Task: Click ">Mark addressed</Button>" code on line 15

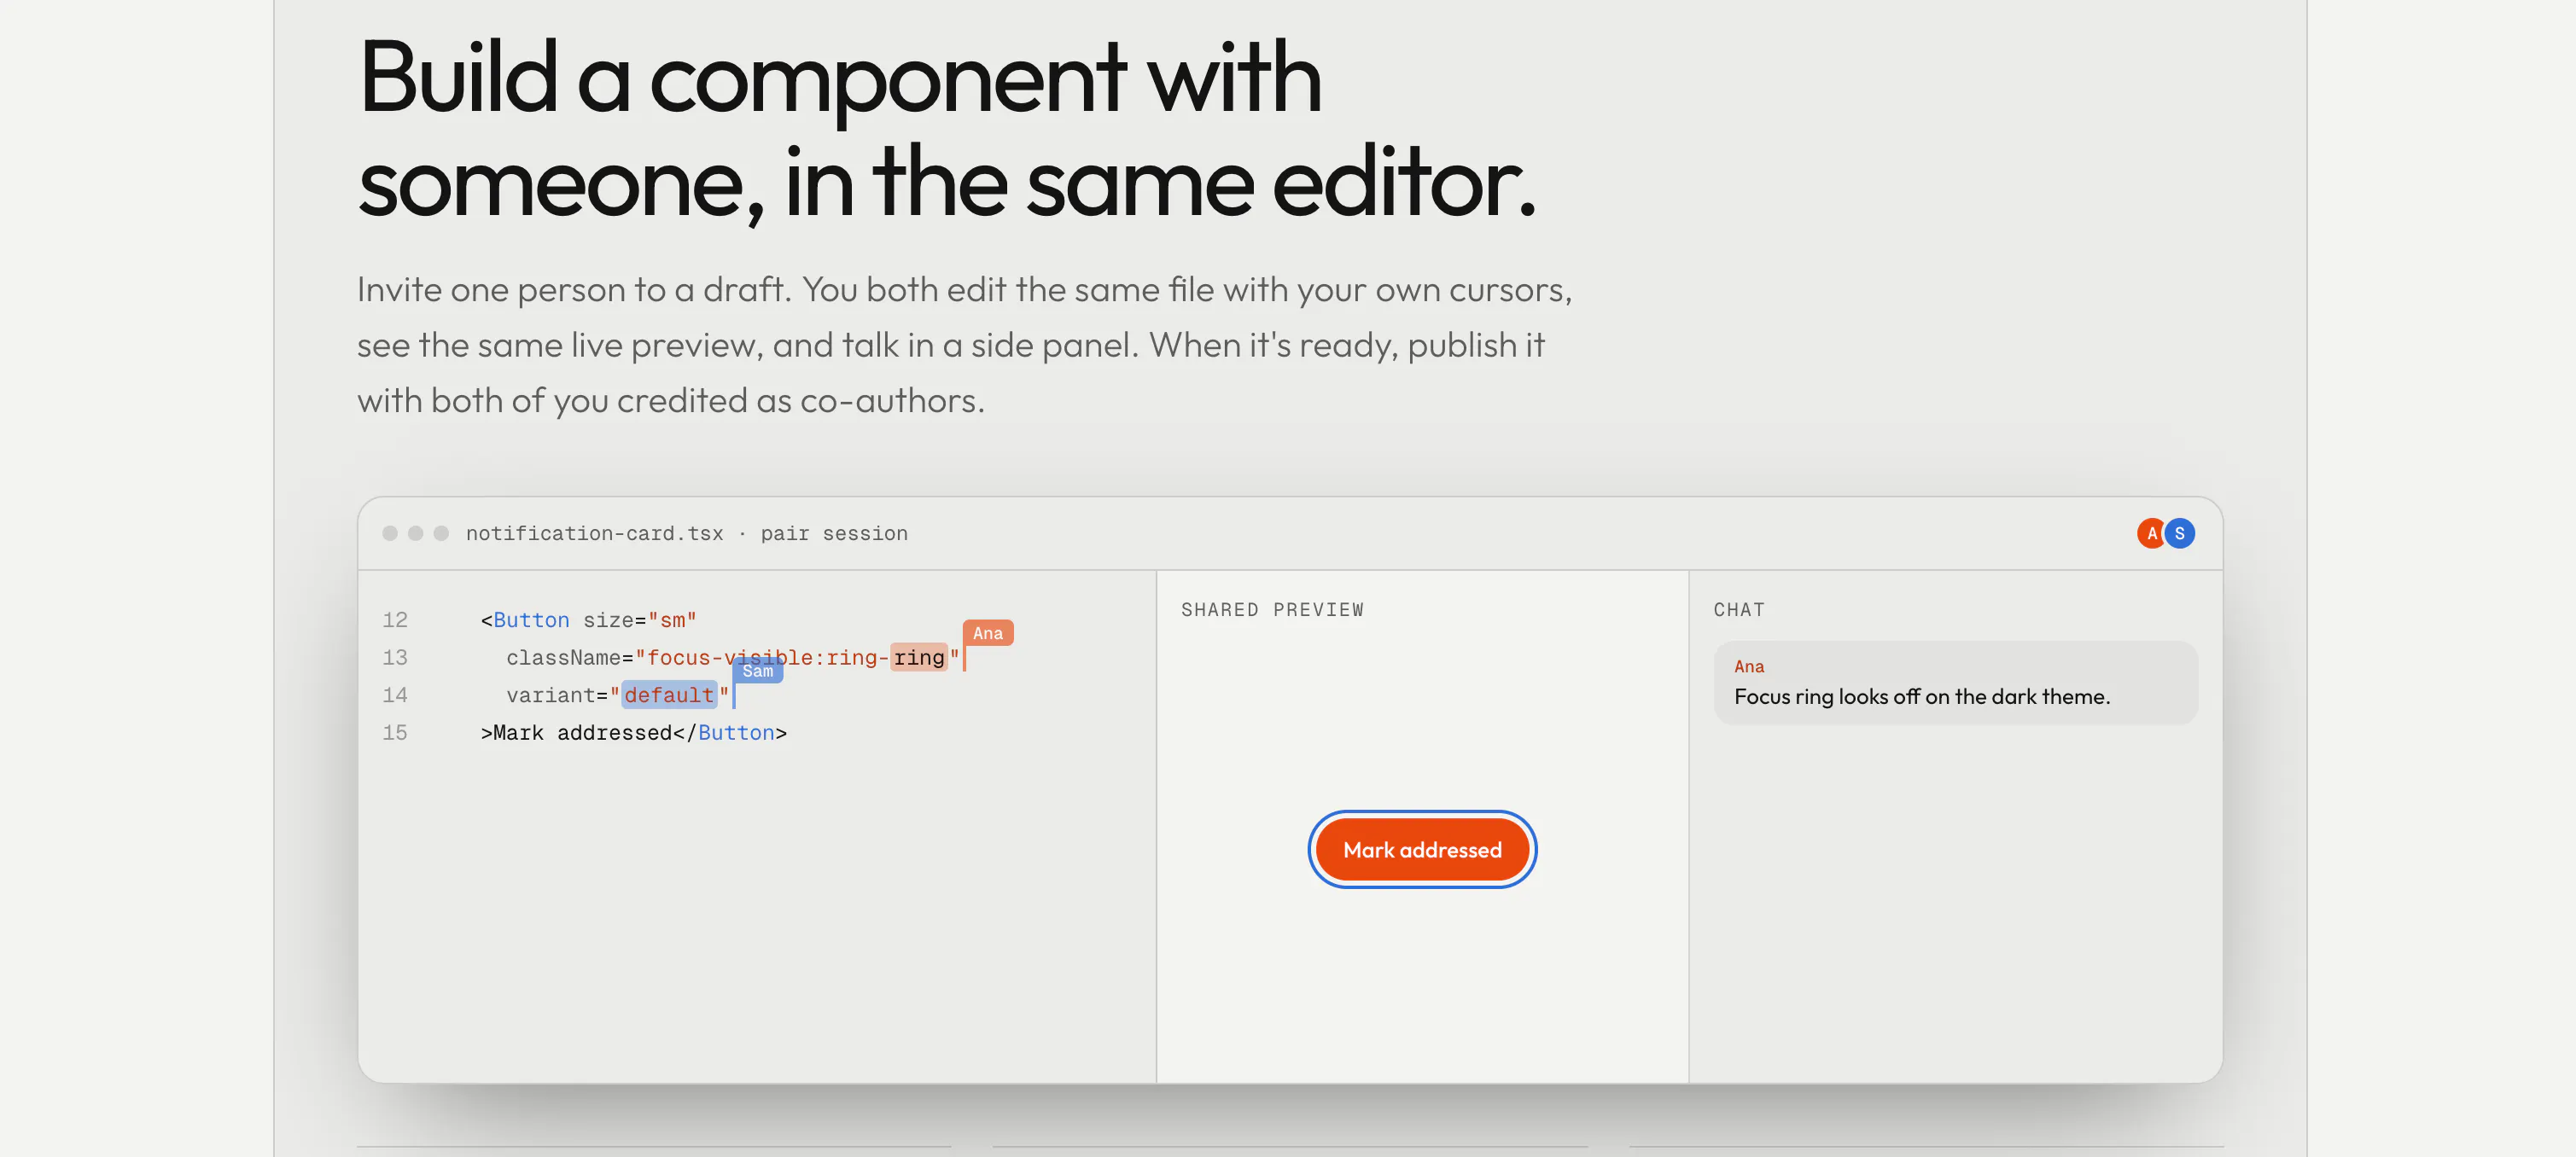Action: pyautogui.click(x=634, y=733)
